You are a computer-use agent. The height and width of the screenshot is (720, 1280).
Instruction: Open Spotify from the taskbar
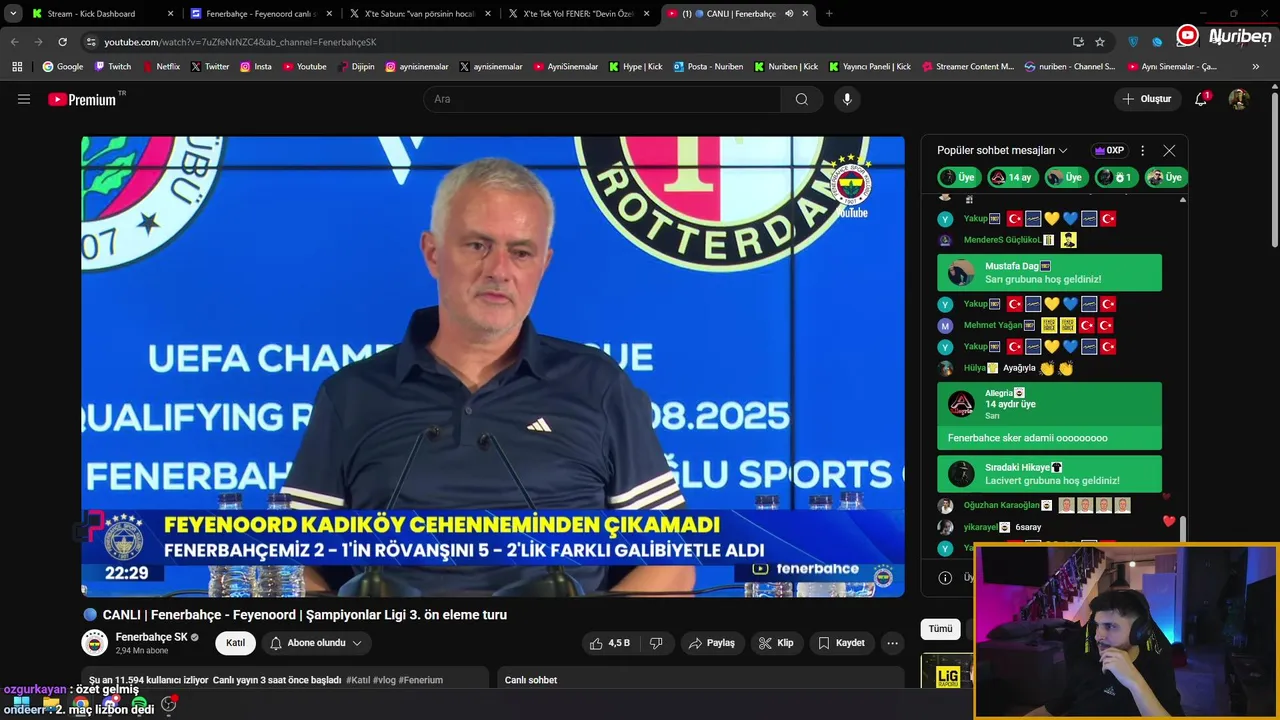pyautogui.click(x=139, y=704)
